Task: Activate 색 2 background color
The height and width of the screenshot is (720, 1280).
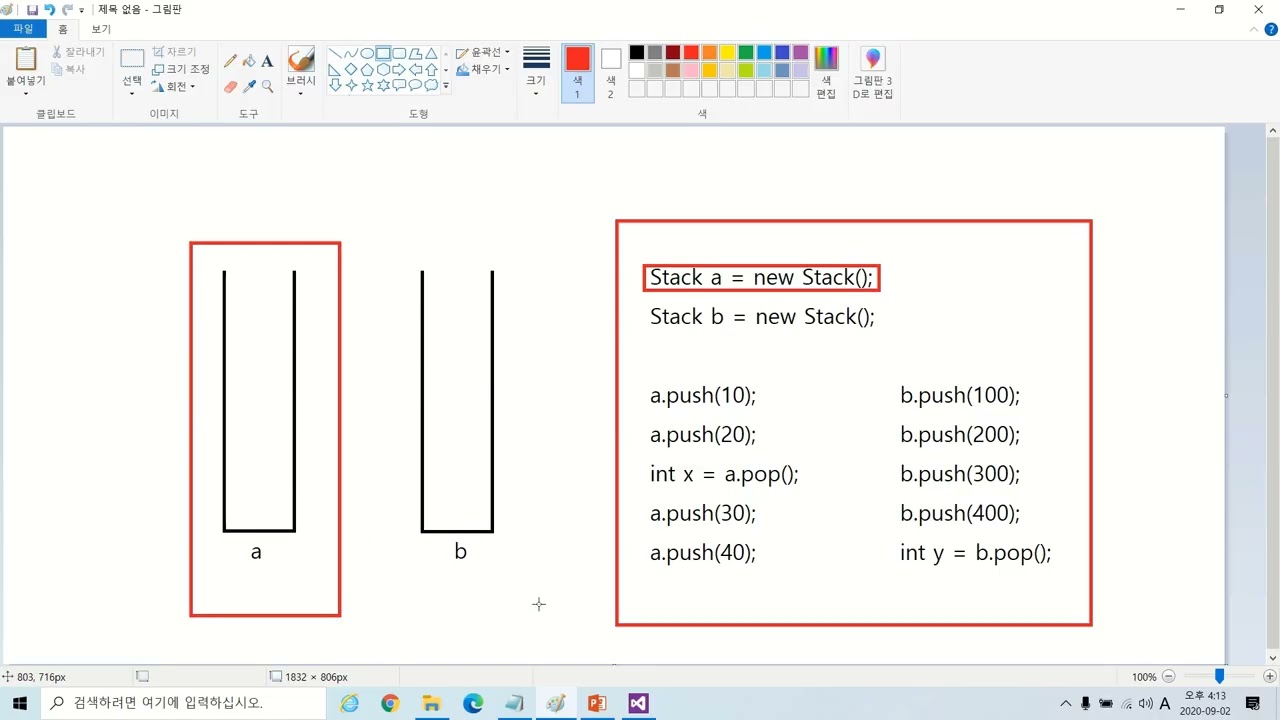Action: [x=610, y=72]
